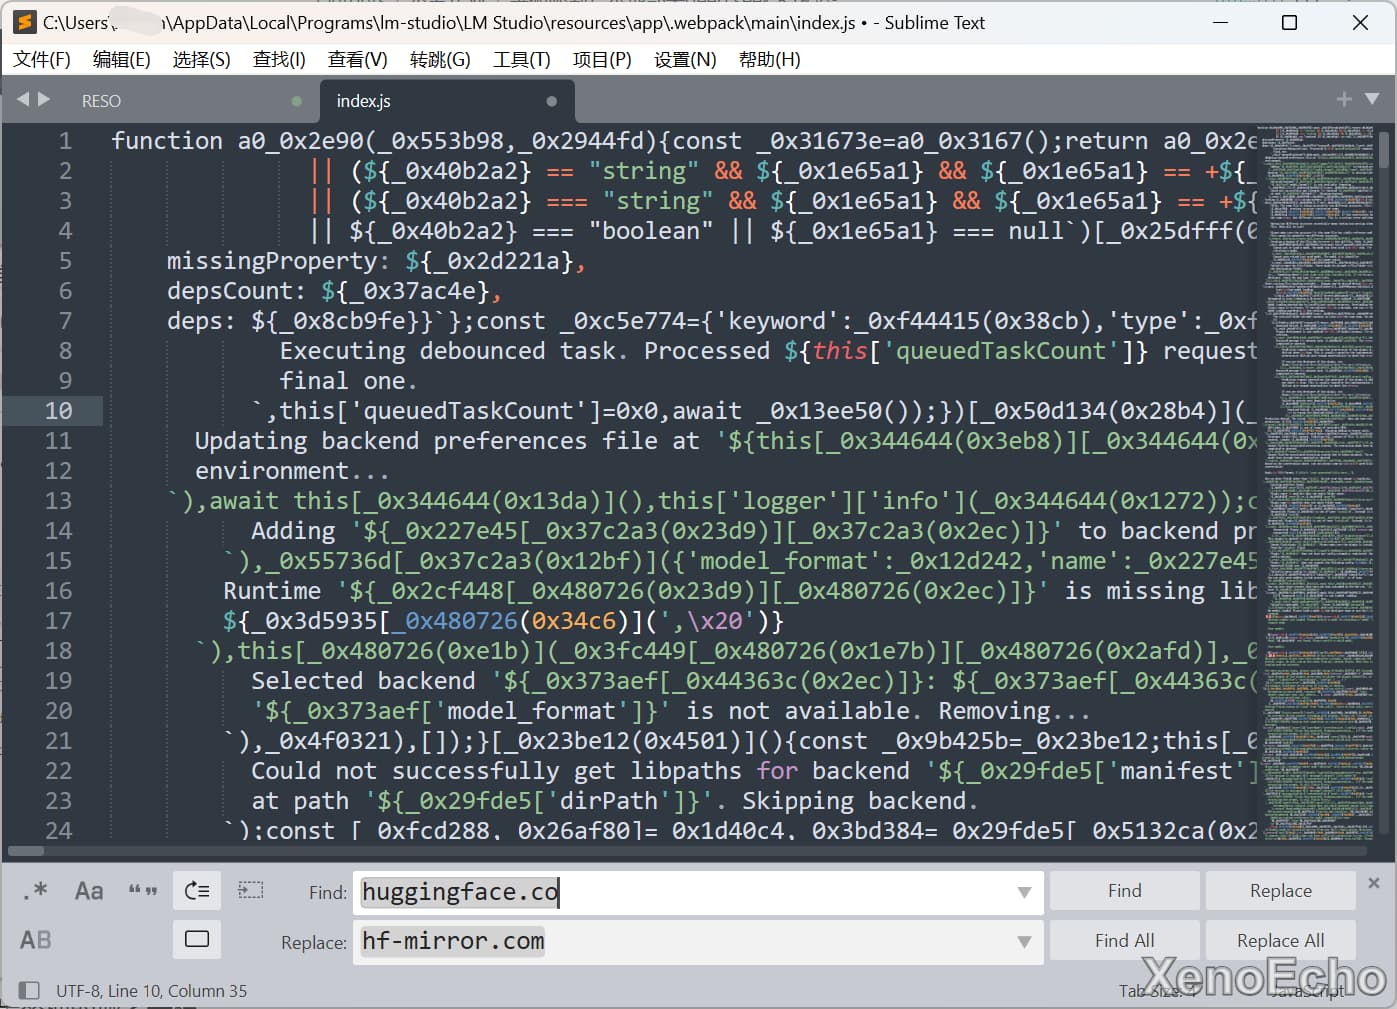Open the Find history dropdown
The height and width of the screenshot is (1009, 1397).
pos(1024,892)
